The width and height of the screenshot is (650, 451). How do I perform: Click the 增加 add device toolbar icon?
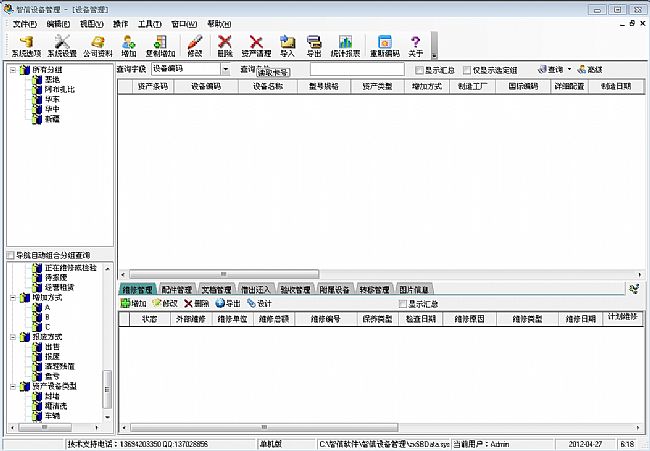[x=129, y=45]
